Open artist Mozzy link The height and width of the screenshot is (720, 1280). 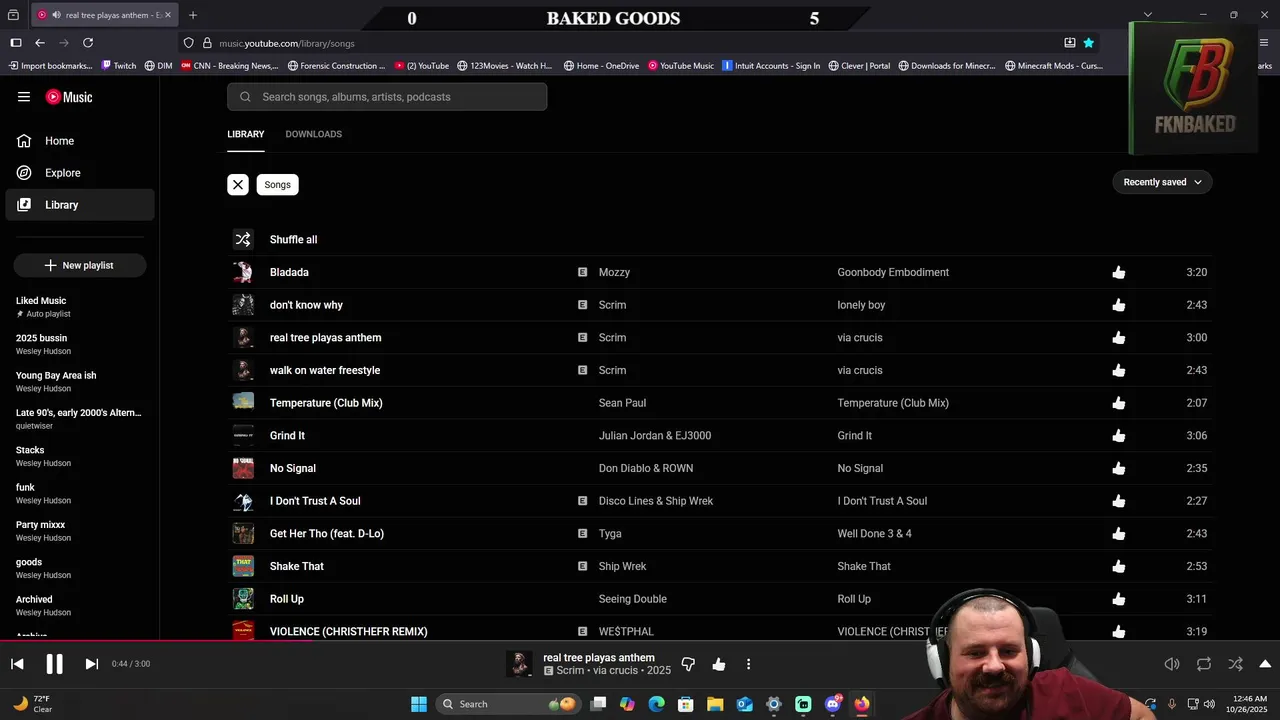[614, 272]
